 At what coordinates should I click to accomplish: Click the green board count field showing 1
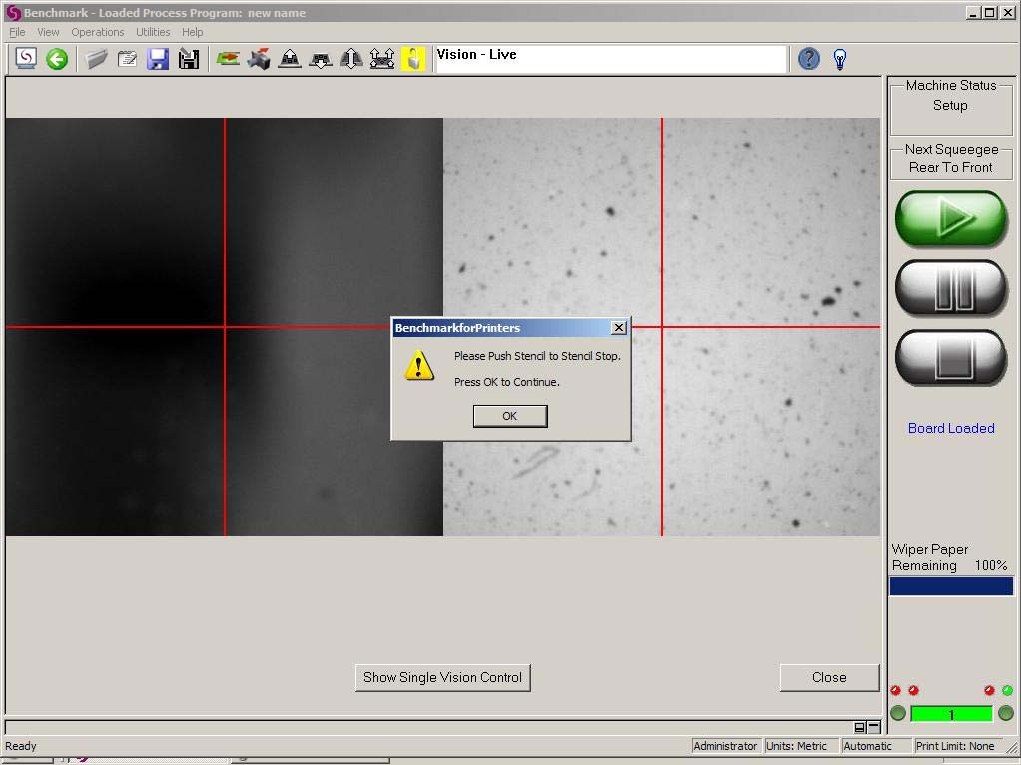(951, 714)
